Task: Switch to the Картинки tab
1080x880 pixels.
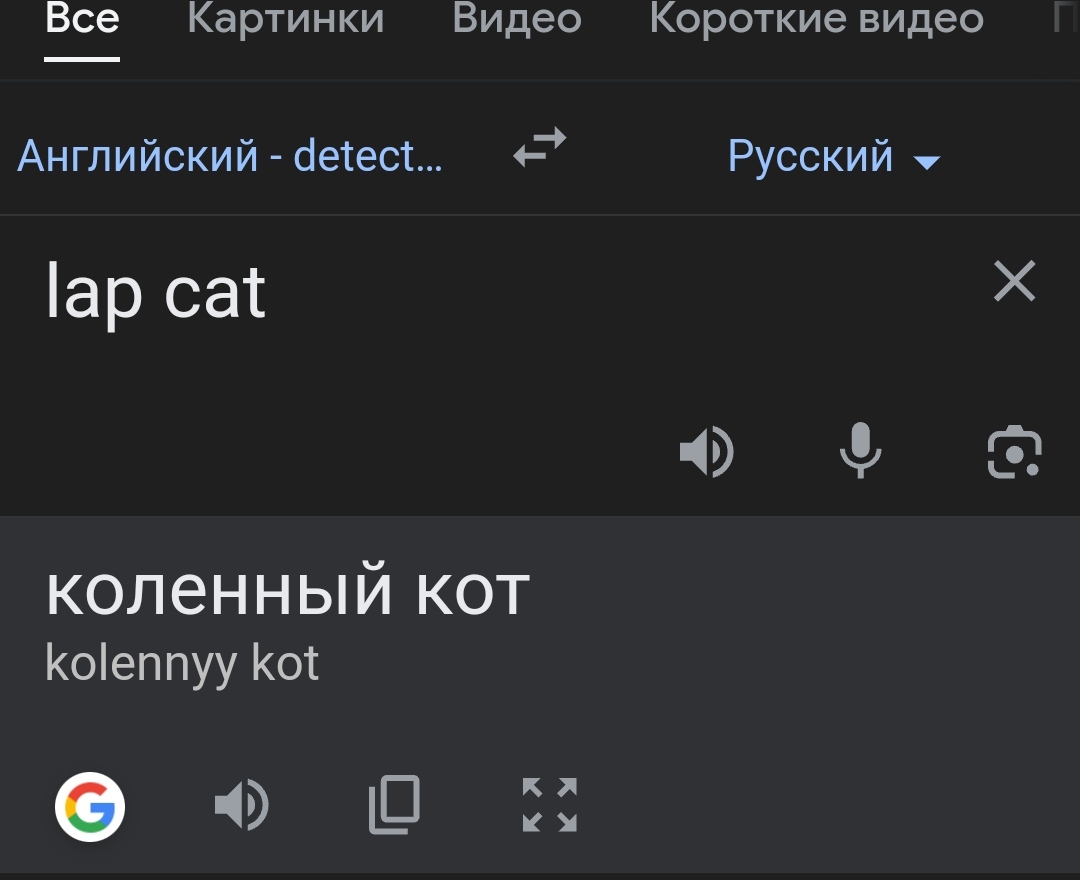Action: coord(286,19)
